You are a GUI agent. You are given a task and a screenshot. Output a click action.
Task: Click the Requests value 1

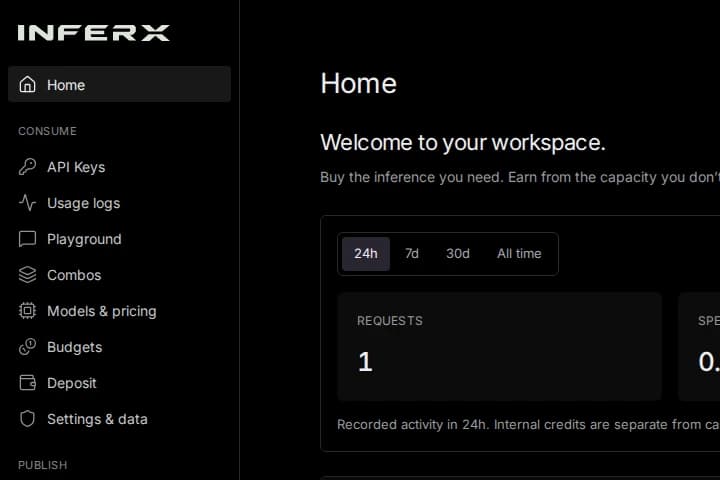pyautogui.click(x=365, y=361)
